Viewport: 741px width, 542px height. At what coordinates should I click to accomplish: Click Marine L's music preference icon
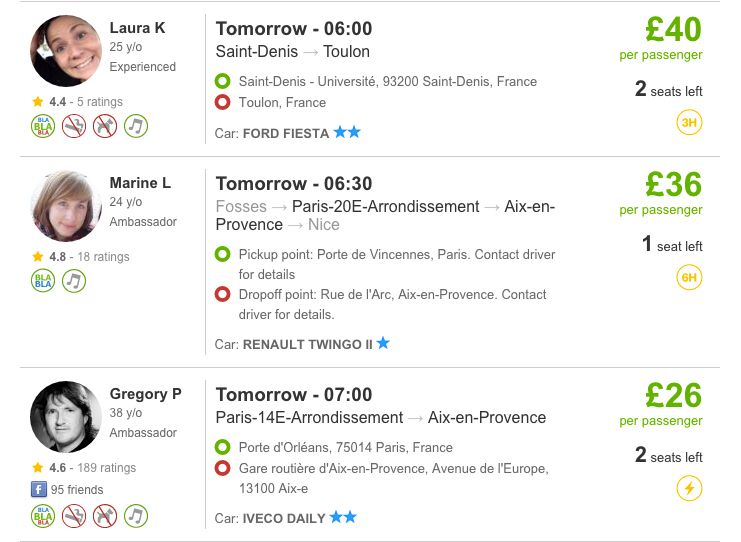coord(74,281)
